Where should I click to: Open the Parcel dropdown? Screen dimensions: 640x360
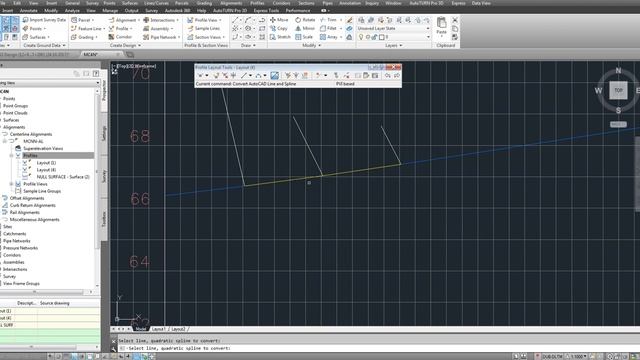(x=82, y=20)
